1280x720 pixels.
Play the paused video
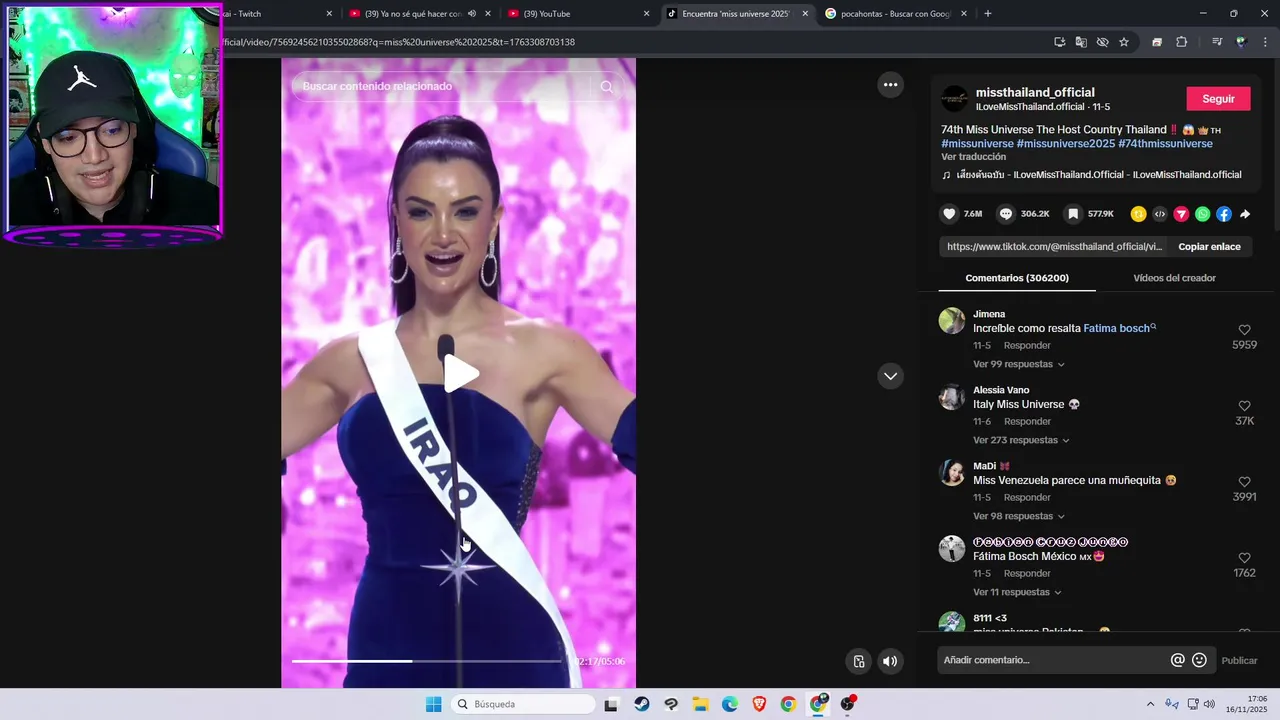coord(459,374)
